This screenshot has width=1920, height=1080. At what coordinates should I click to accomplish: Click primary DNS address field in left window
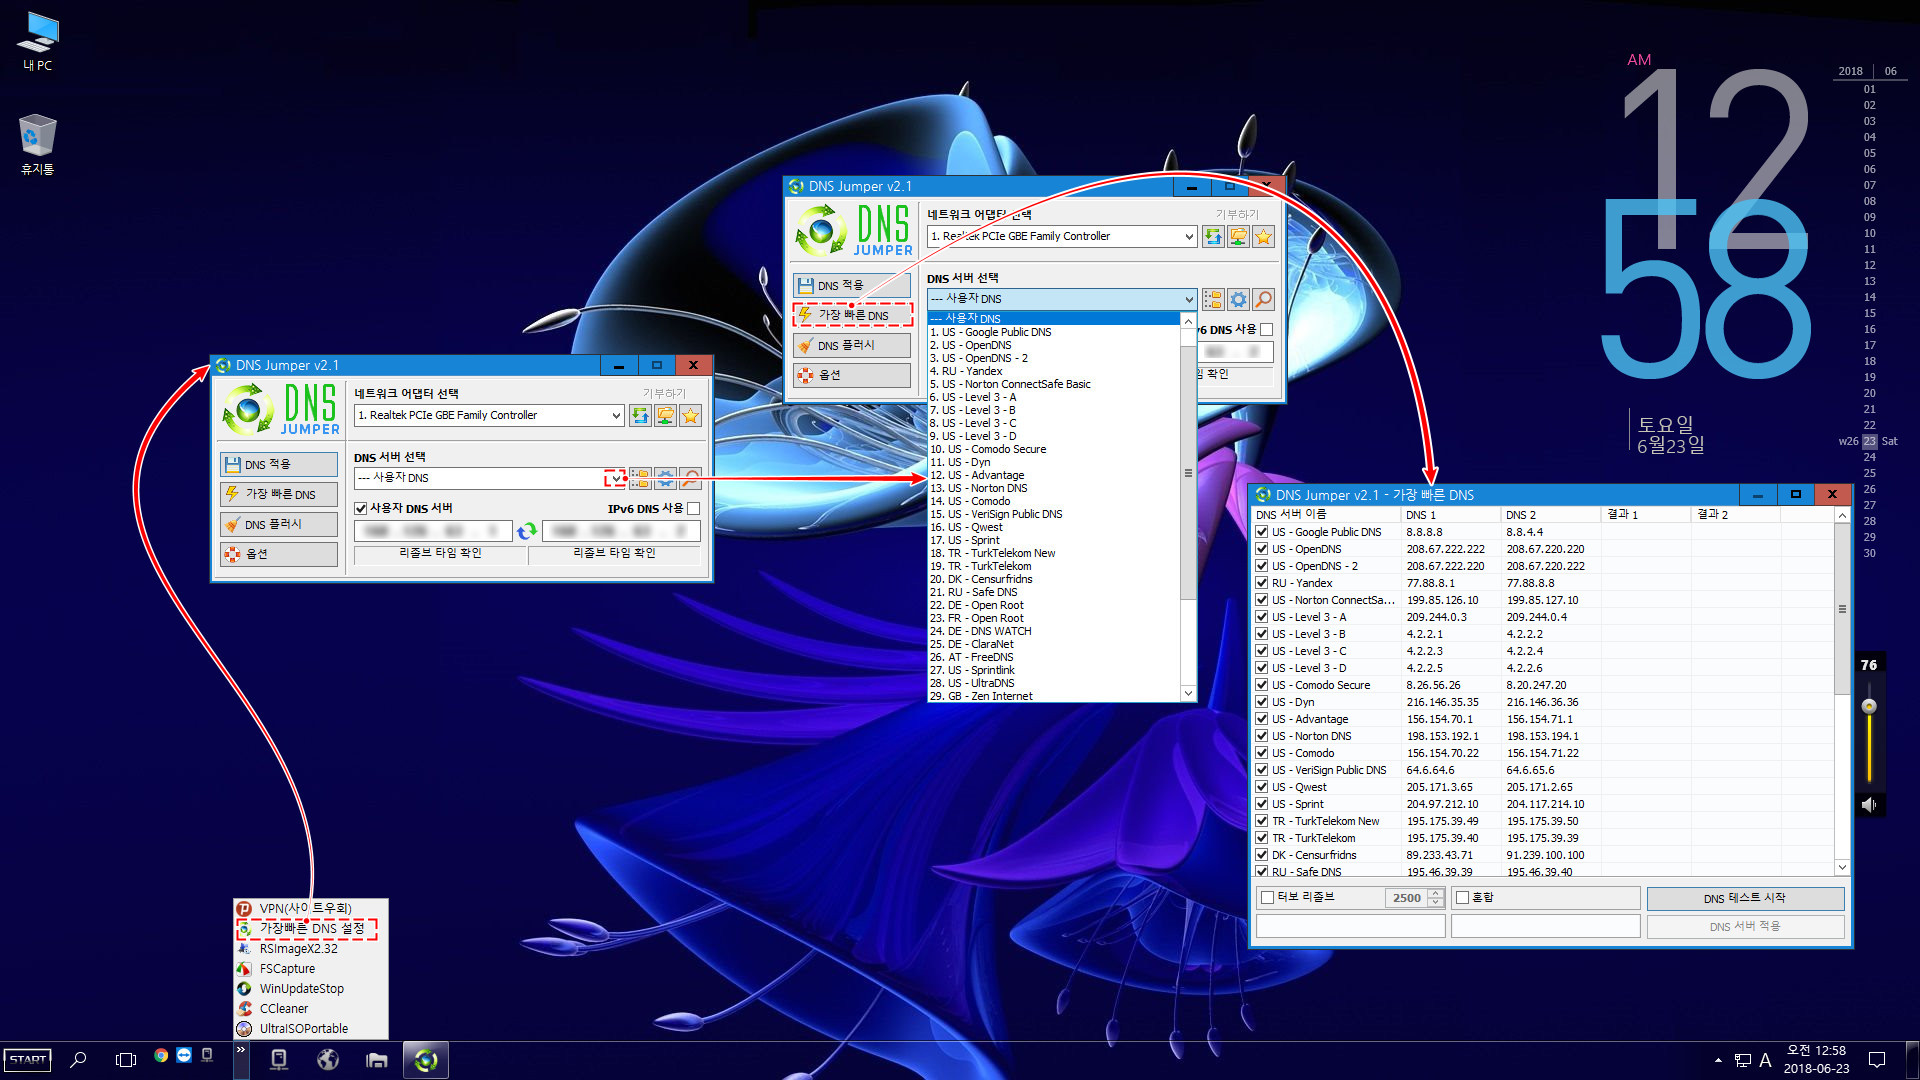433,531
